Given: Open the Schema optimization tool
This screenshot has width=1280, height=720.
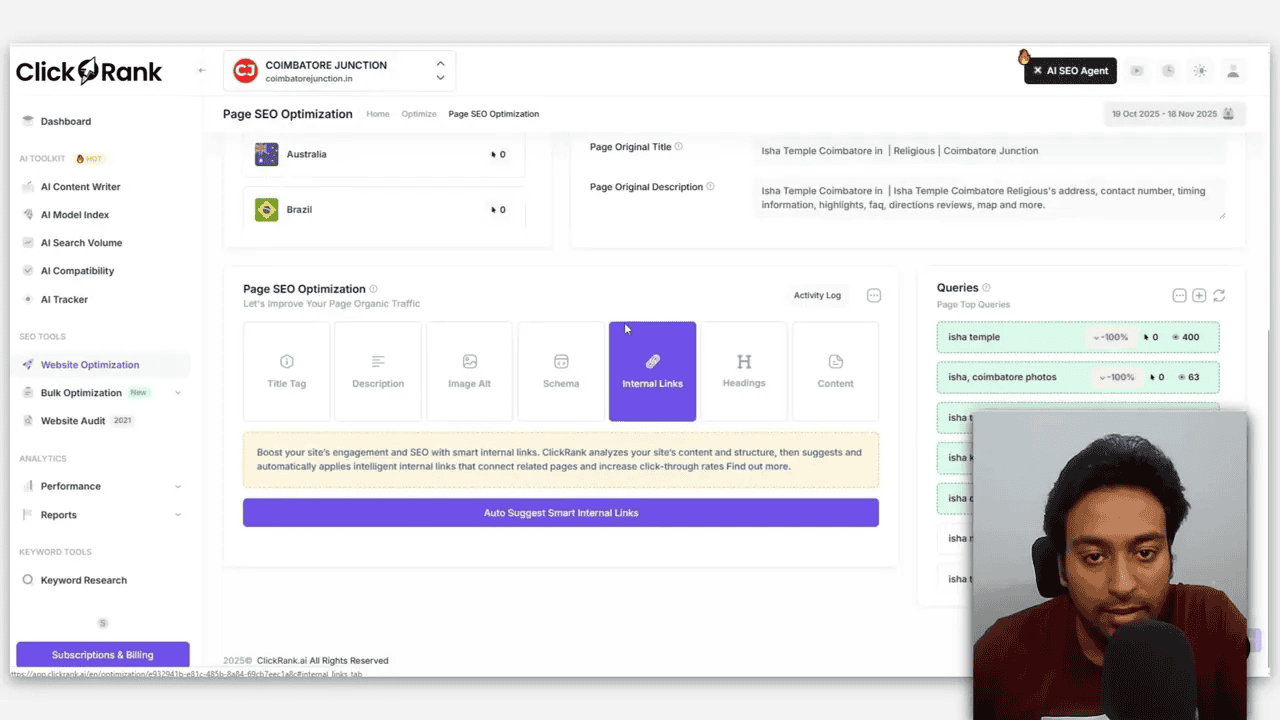Looking at the screenshot, I should point(561,371).
